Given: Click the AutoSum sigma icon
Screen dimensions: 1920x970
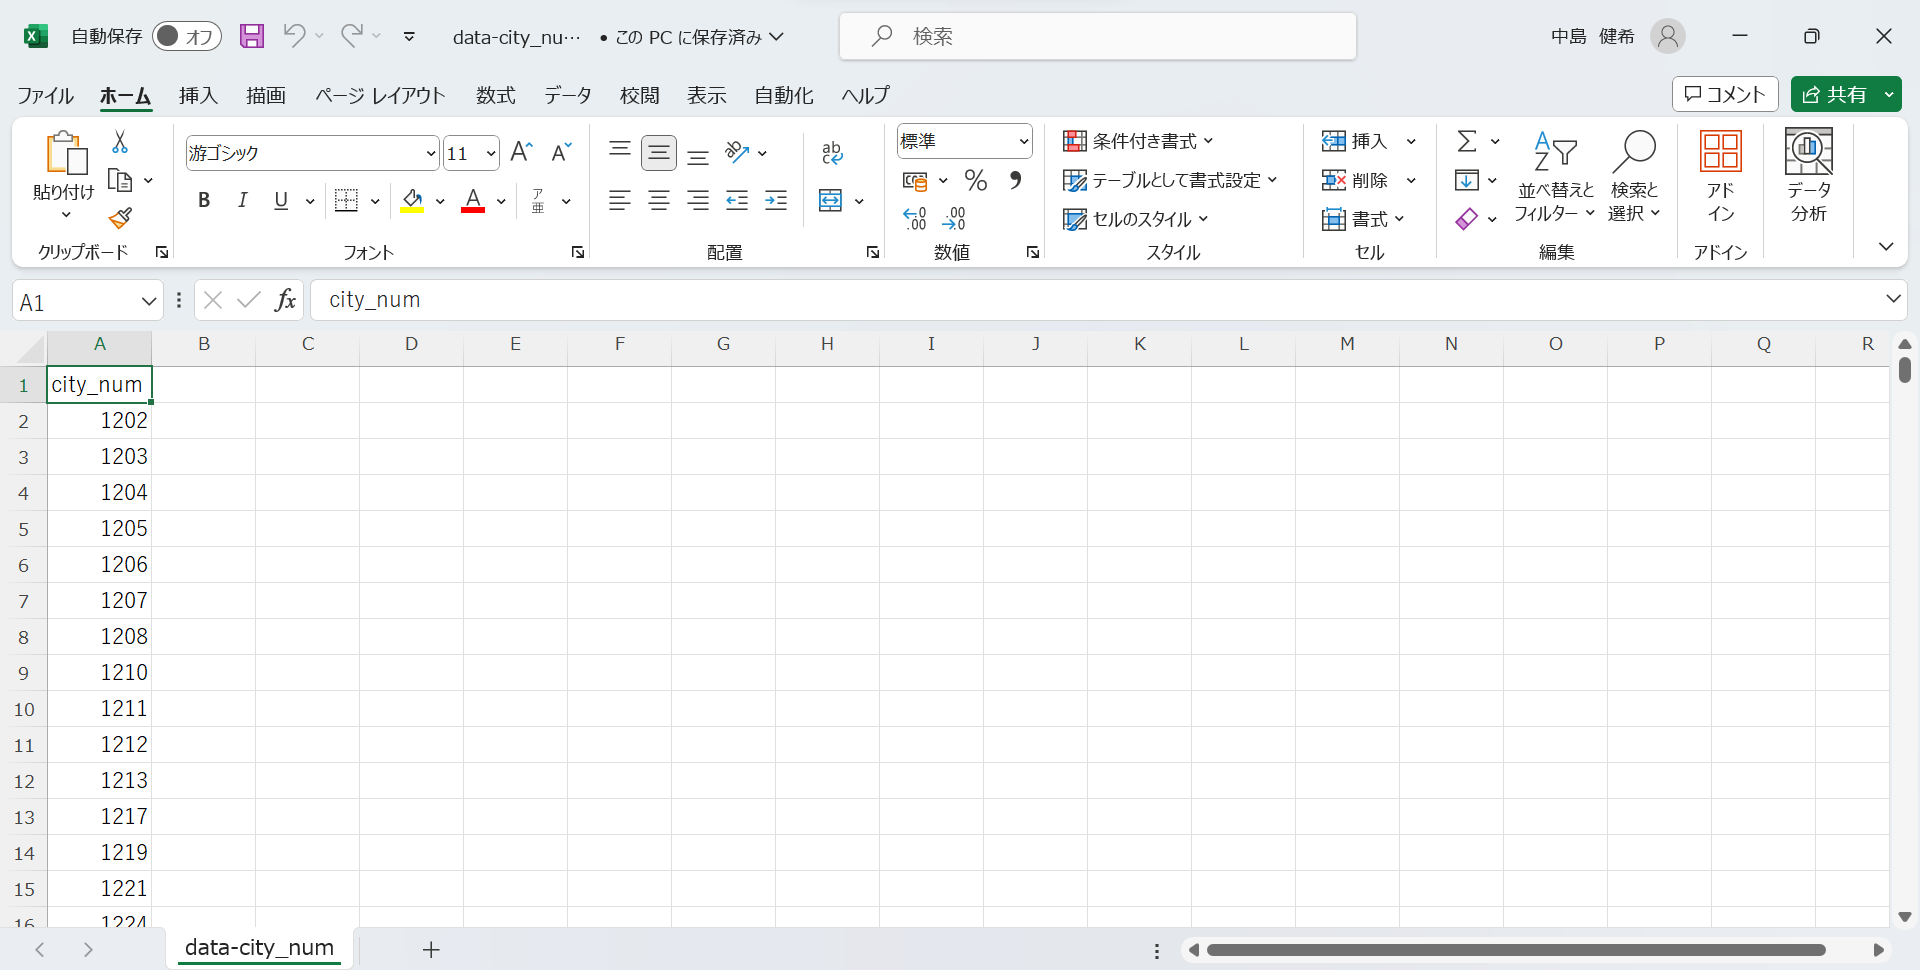Looking at the screenshot, I should 1466,141.
